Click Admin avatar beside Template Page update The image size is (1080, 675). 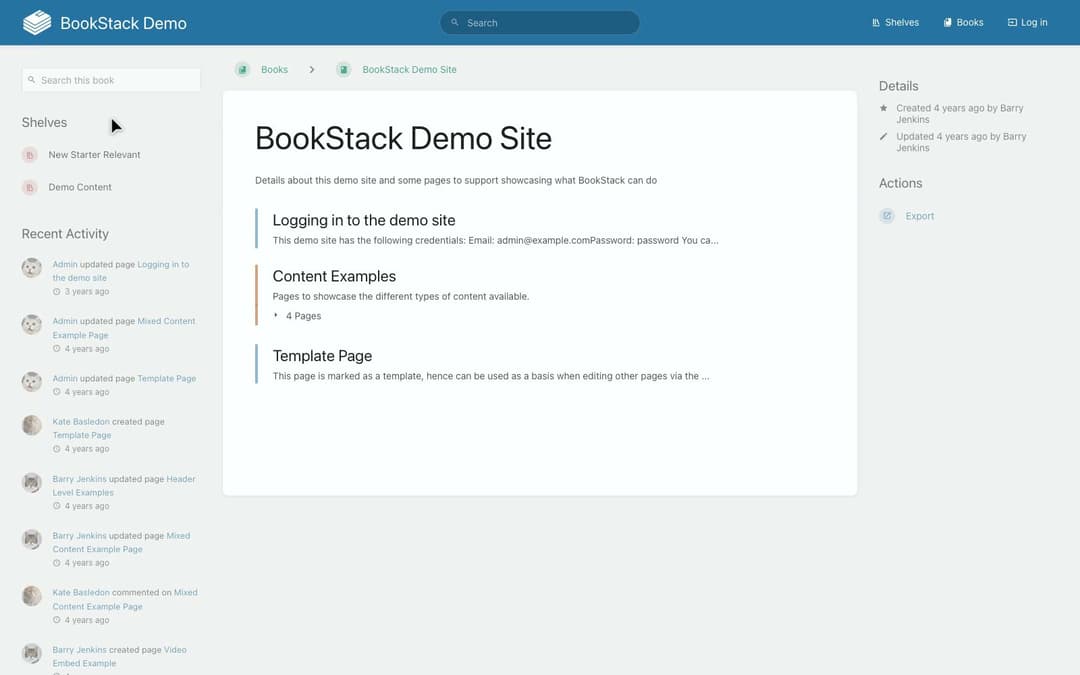point(32,382)
